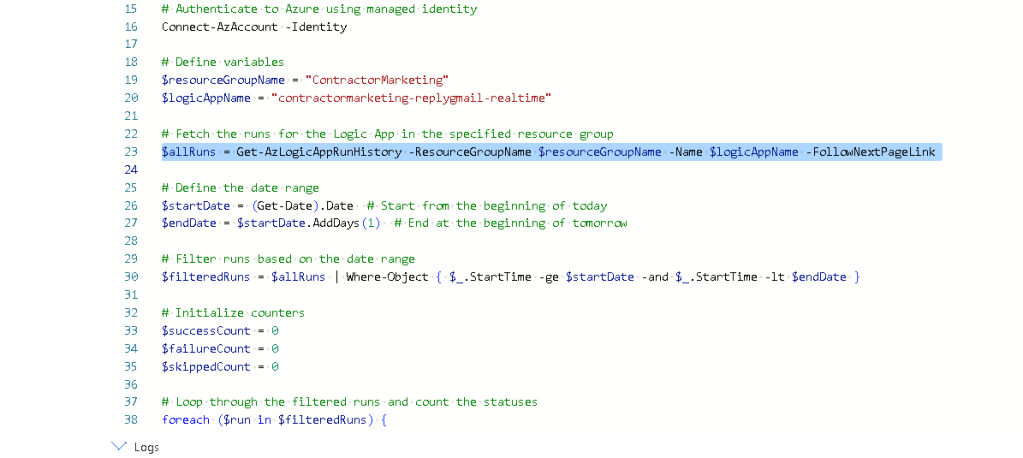Click the -FollowNextPageLink parameter
1023x458 pixels.
[871, 152]
